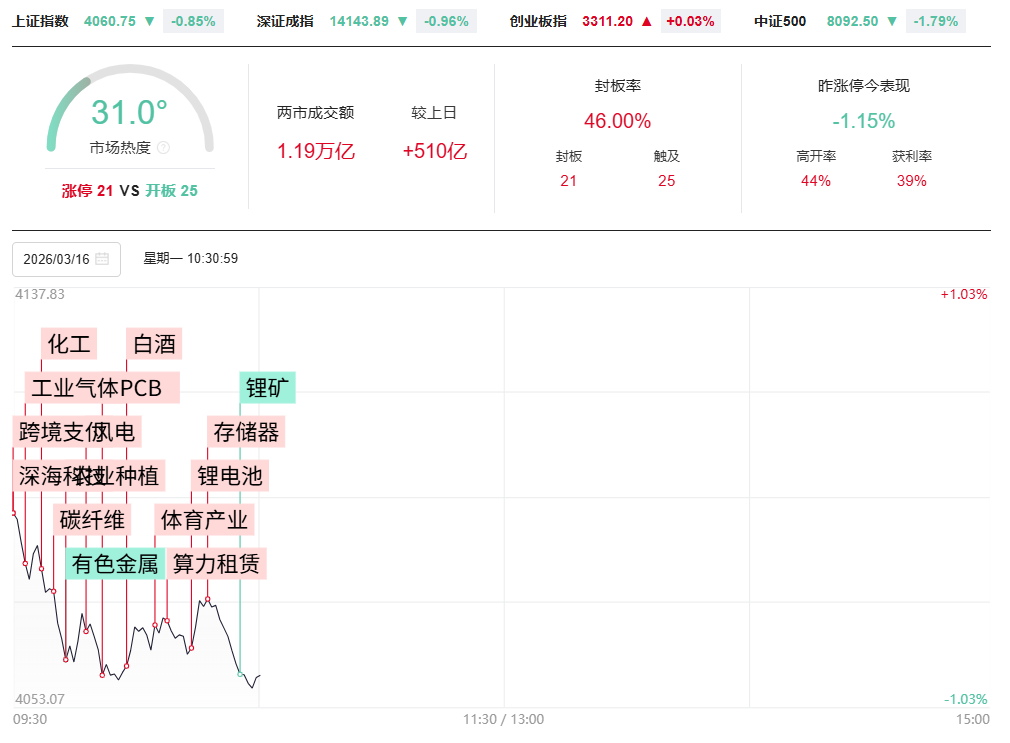Image resolution: width=1010 pixels, height=743 pixels.
Task: Select the 体育产业 sector tag
Action: tap(204, 520)
